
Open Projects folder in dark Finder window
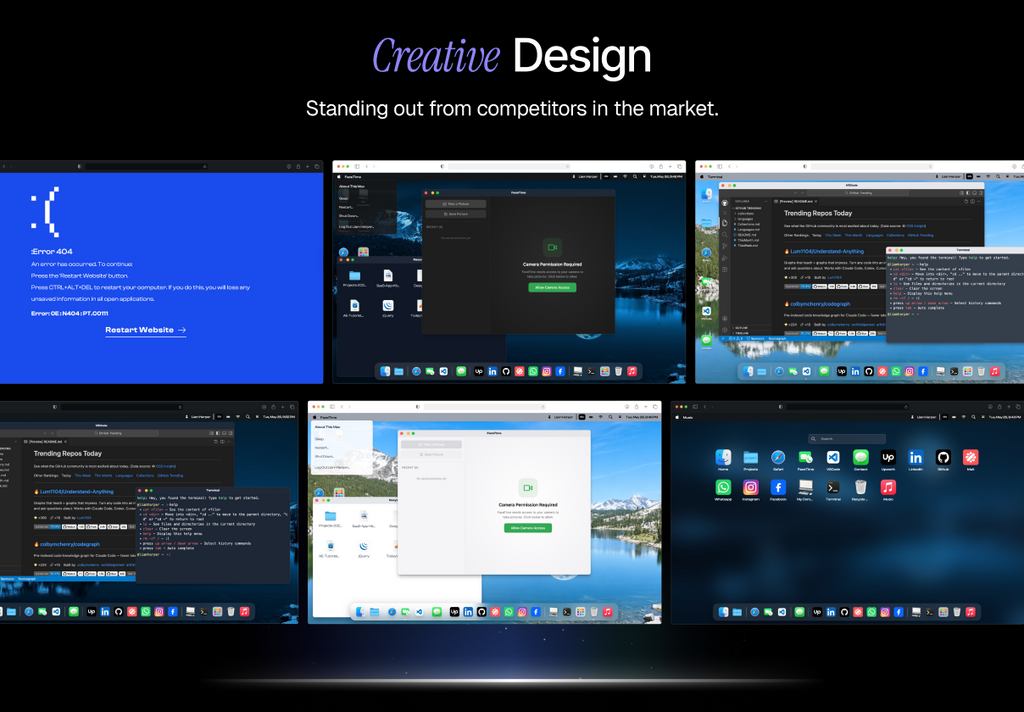(355, 276)
